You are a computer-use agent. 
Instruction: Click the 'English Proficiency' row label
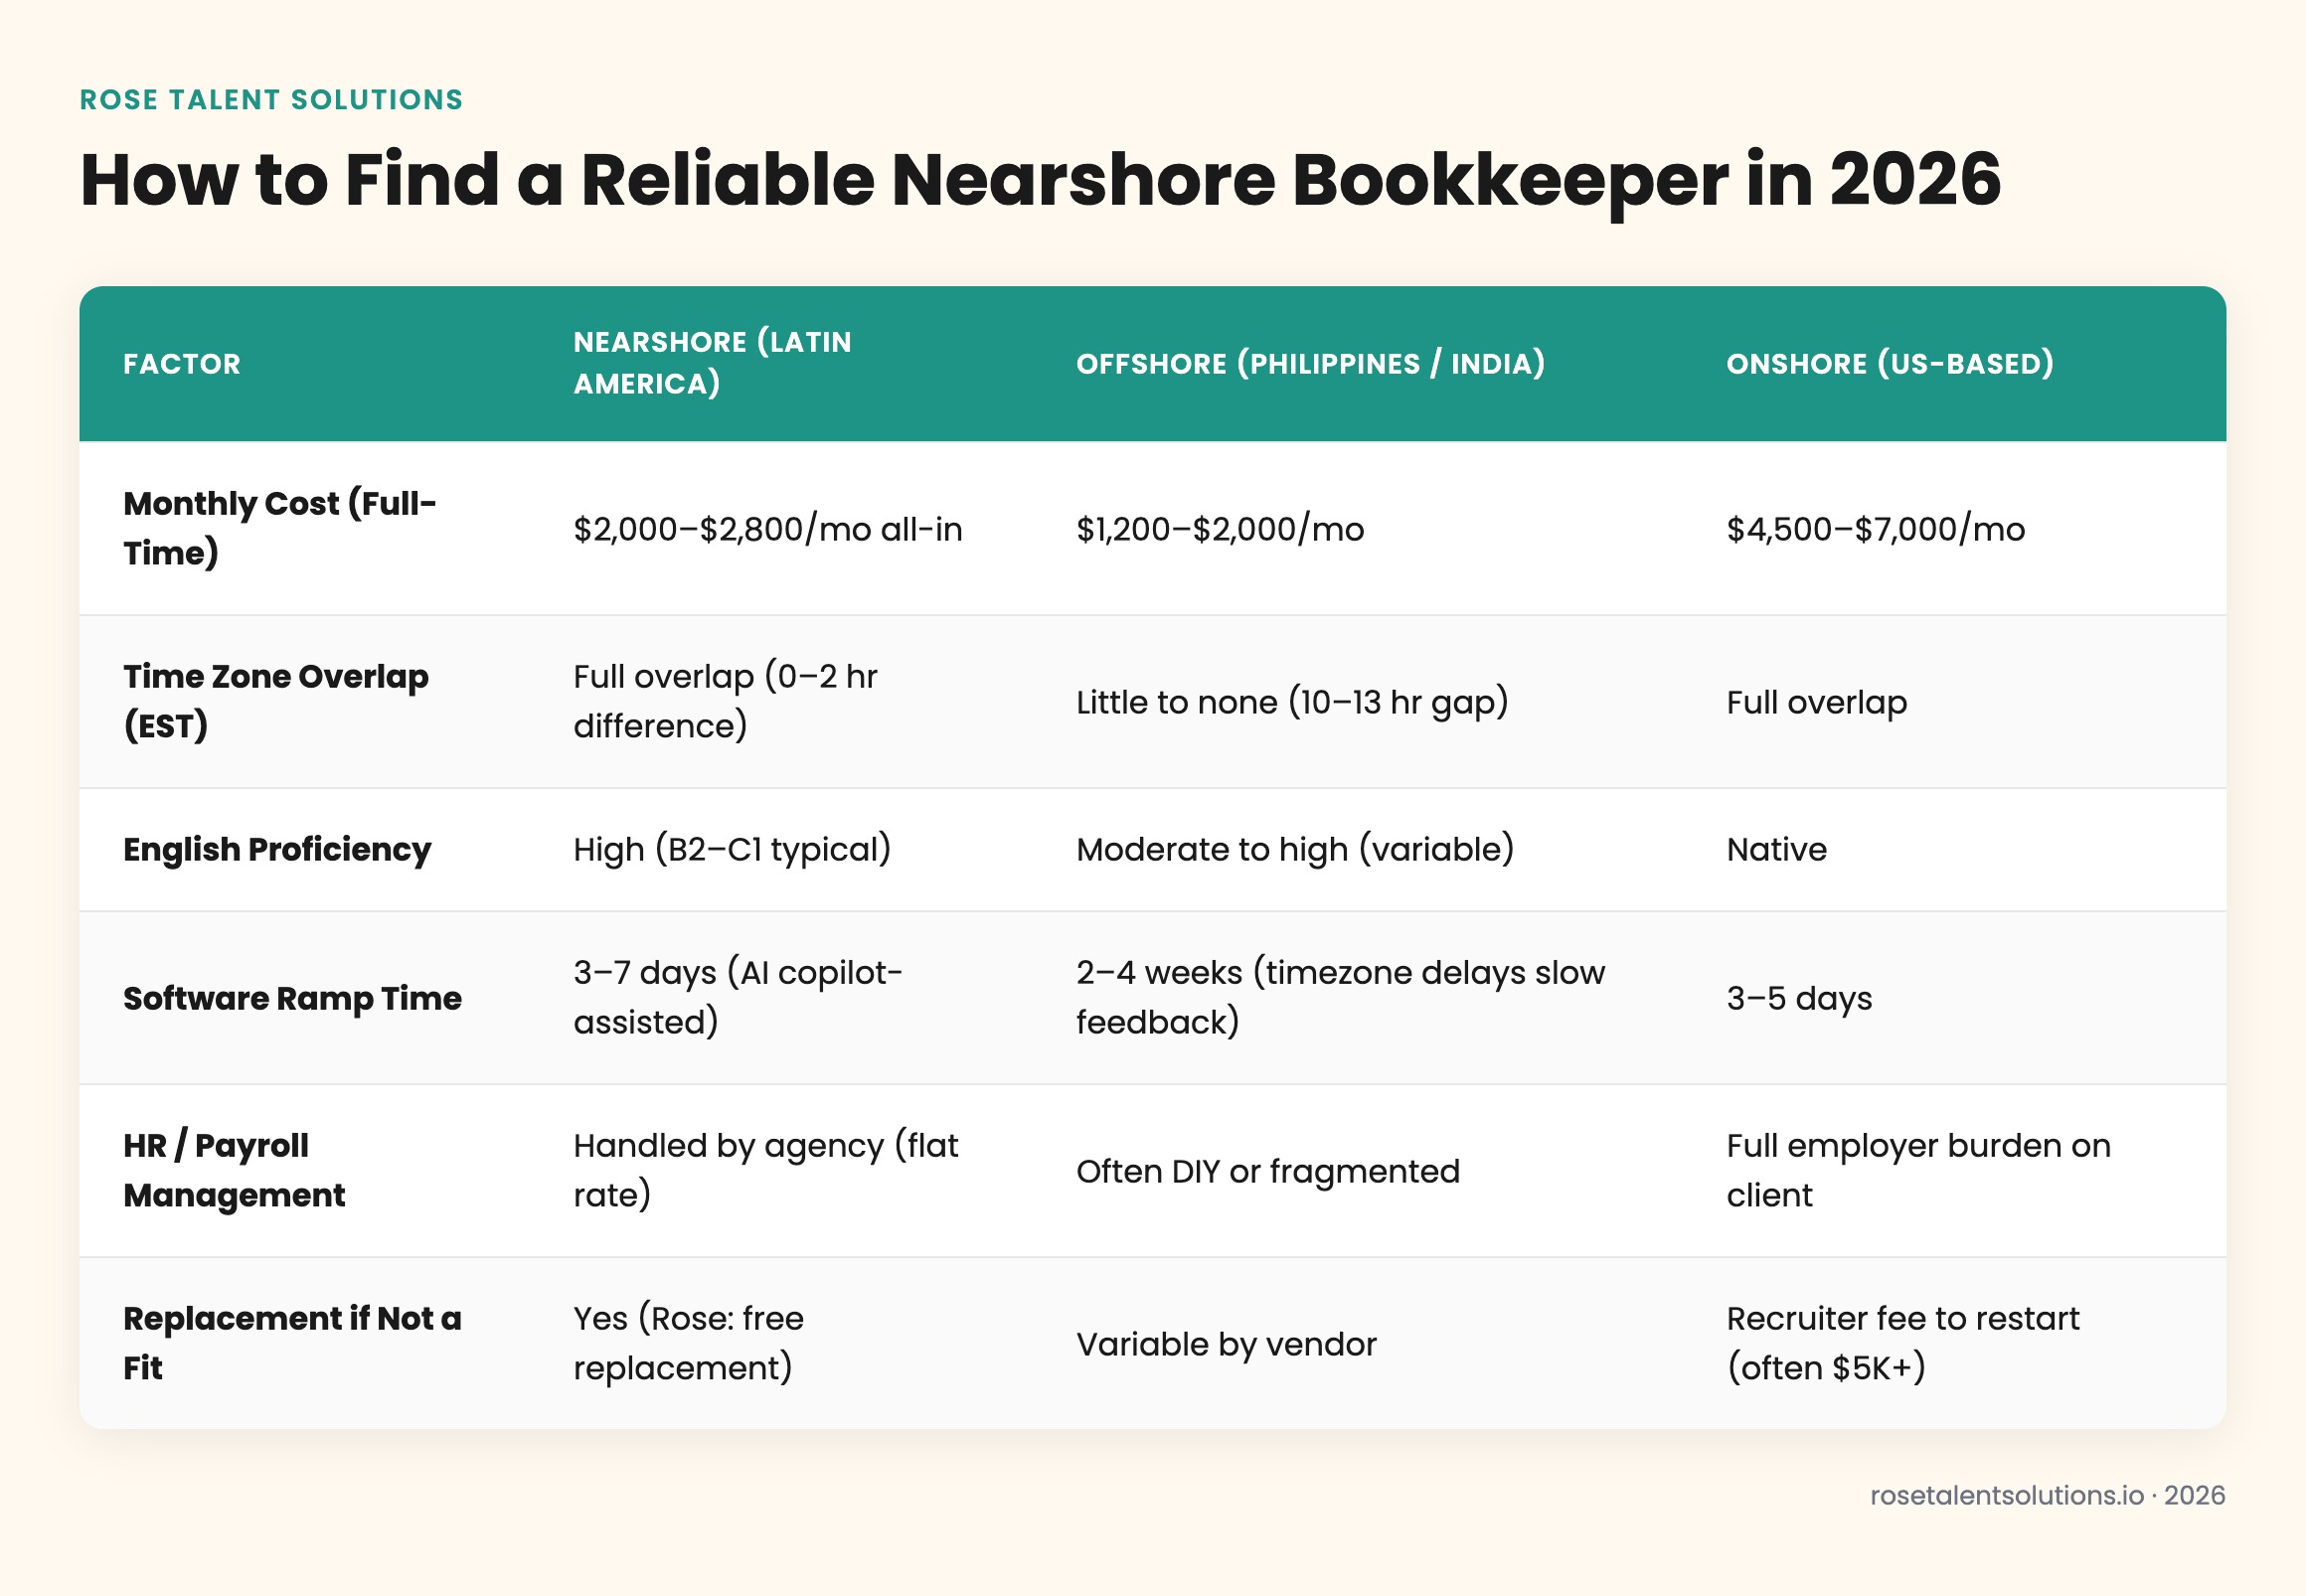click(277, 849)
